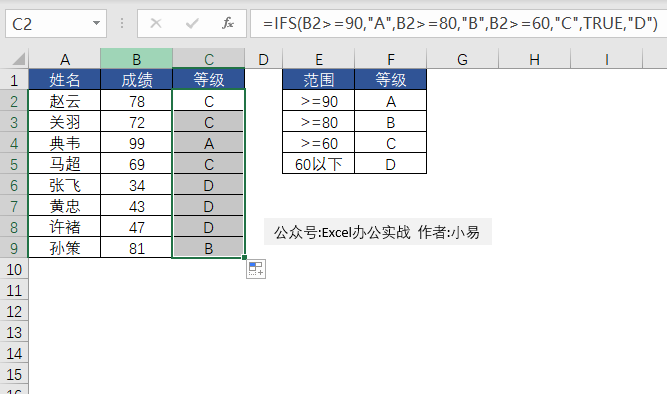Select the score cell 81
This screenshot has width=667, height=394.
[x=137, y=248]
